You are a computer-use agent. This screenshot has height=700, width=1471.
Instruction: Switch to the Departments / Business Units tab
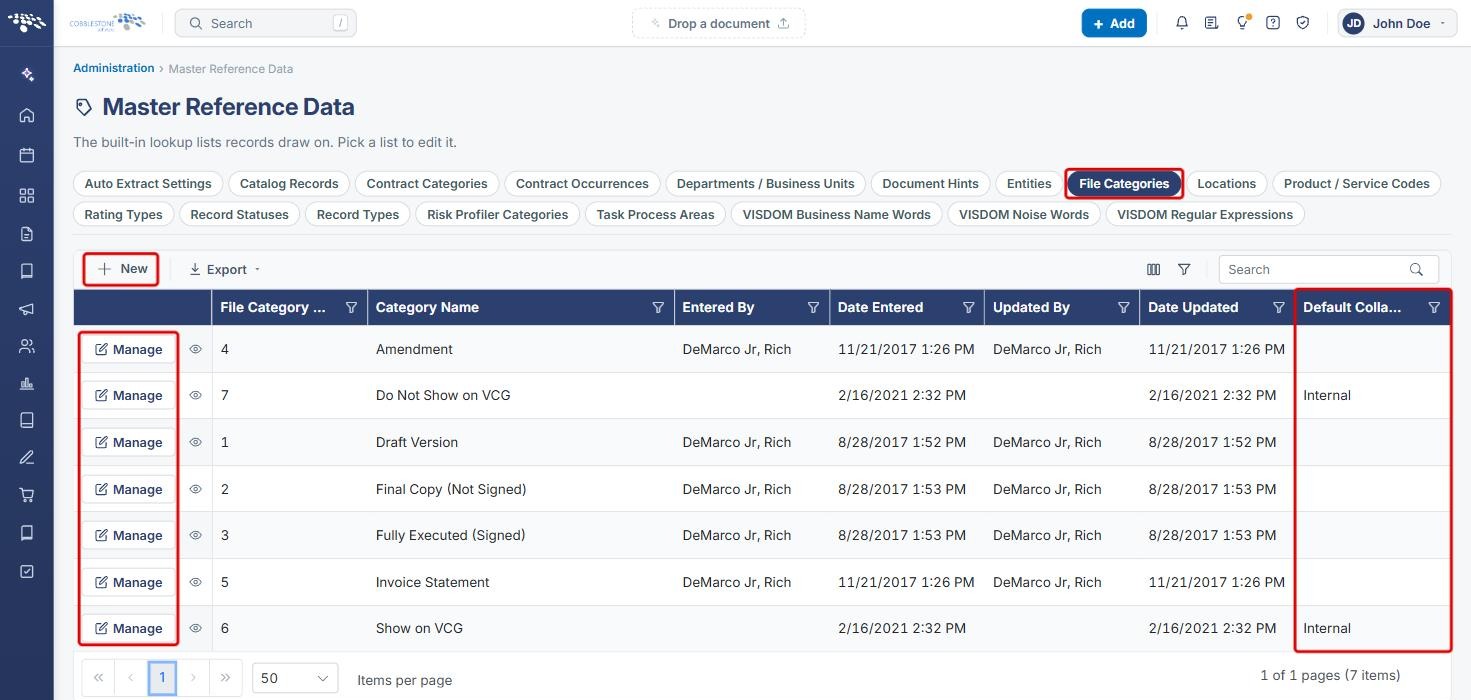tap(765, 184)
